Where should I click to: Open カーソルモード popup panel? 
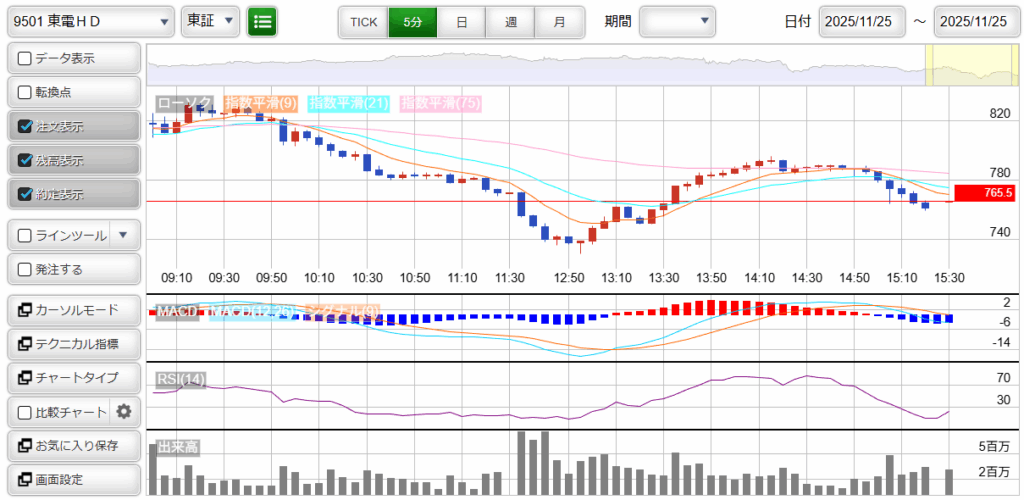73,310
